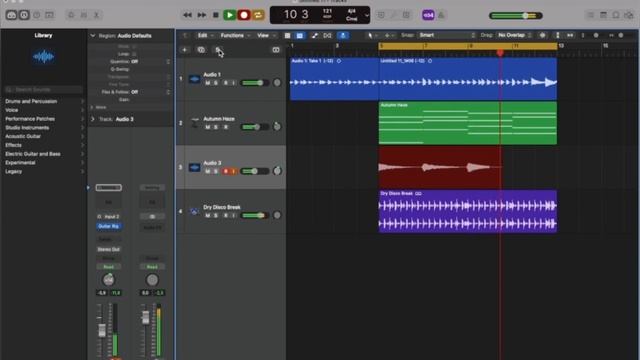640x360 pixels.
Task: Open the Note Pads button at top right
Action: point(603,15)
